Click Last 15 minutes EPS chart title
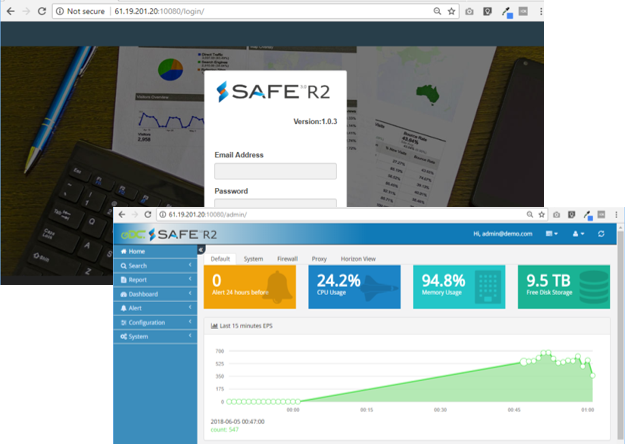625x444 pixels. 246,326
